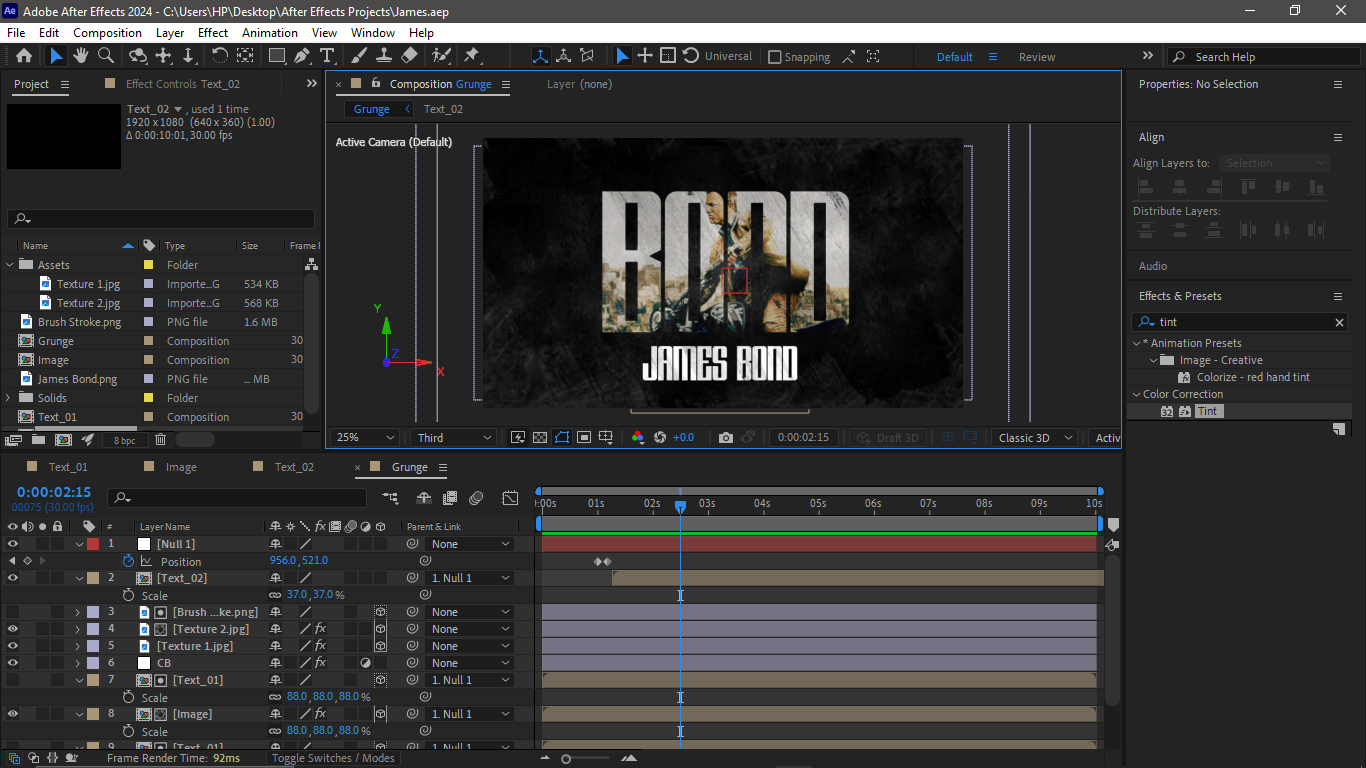Click the Search Help field

[1265, 57]
